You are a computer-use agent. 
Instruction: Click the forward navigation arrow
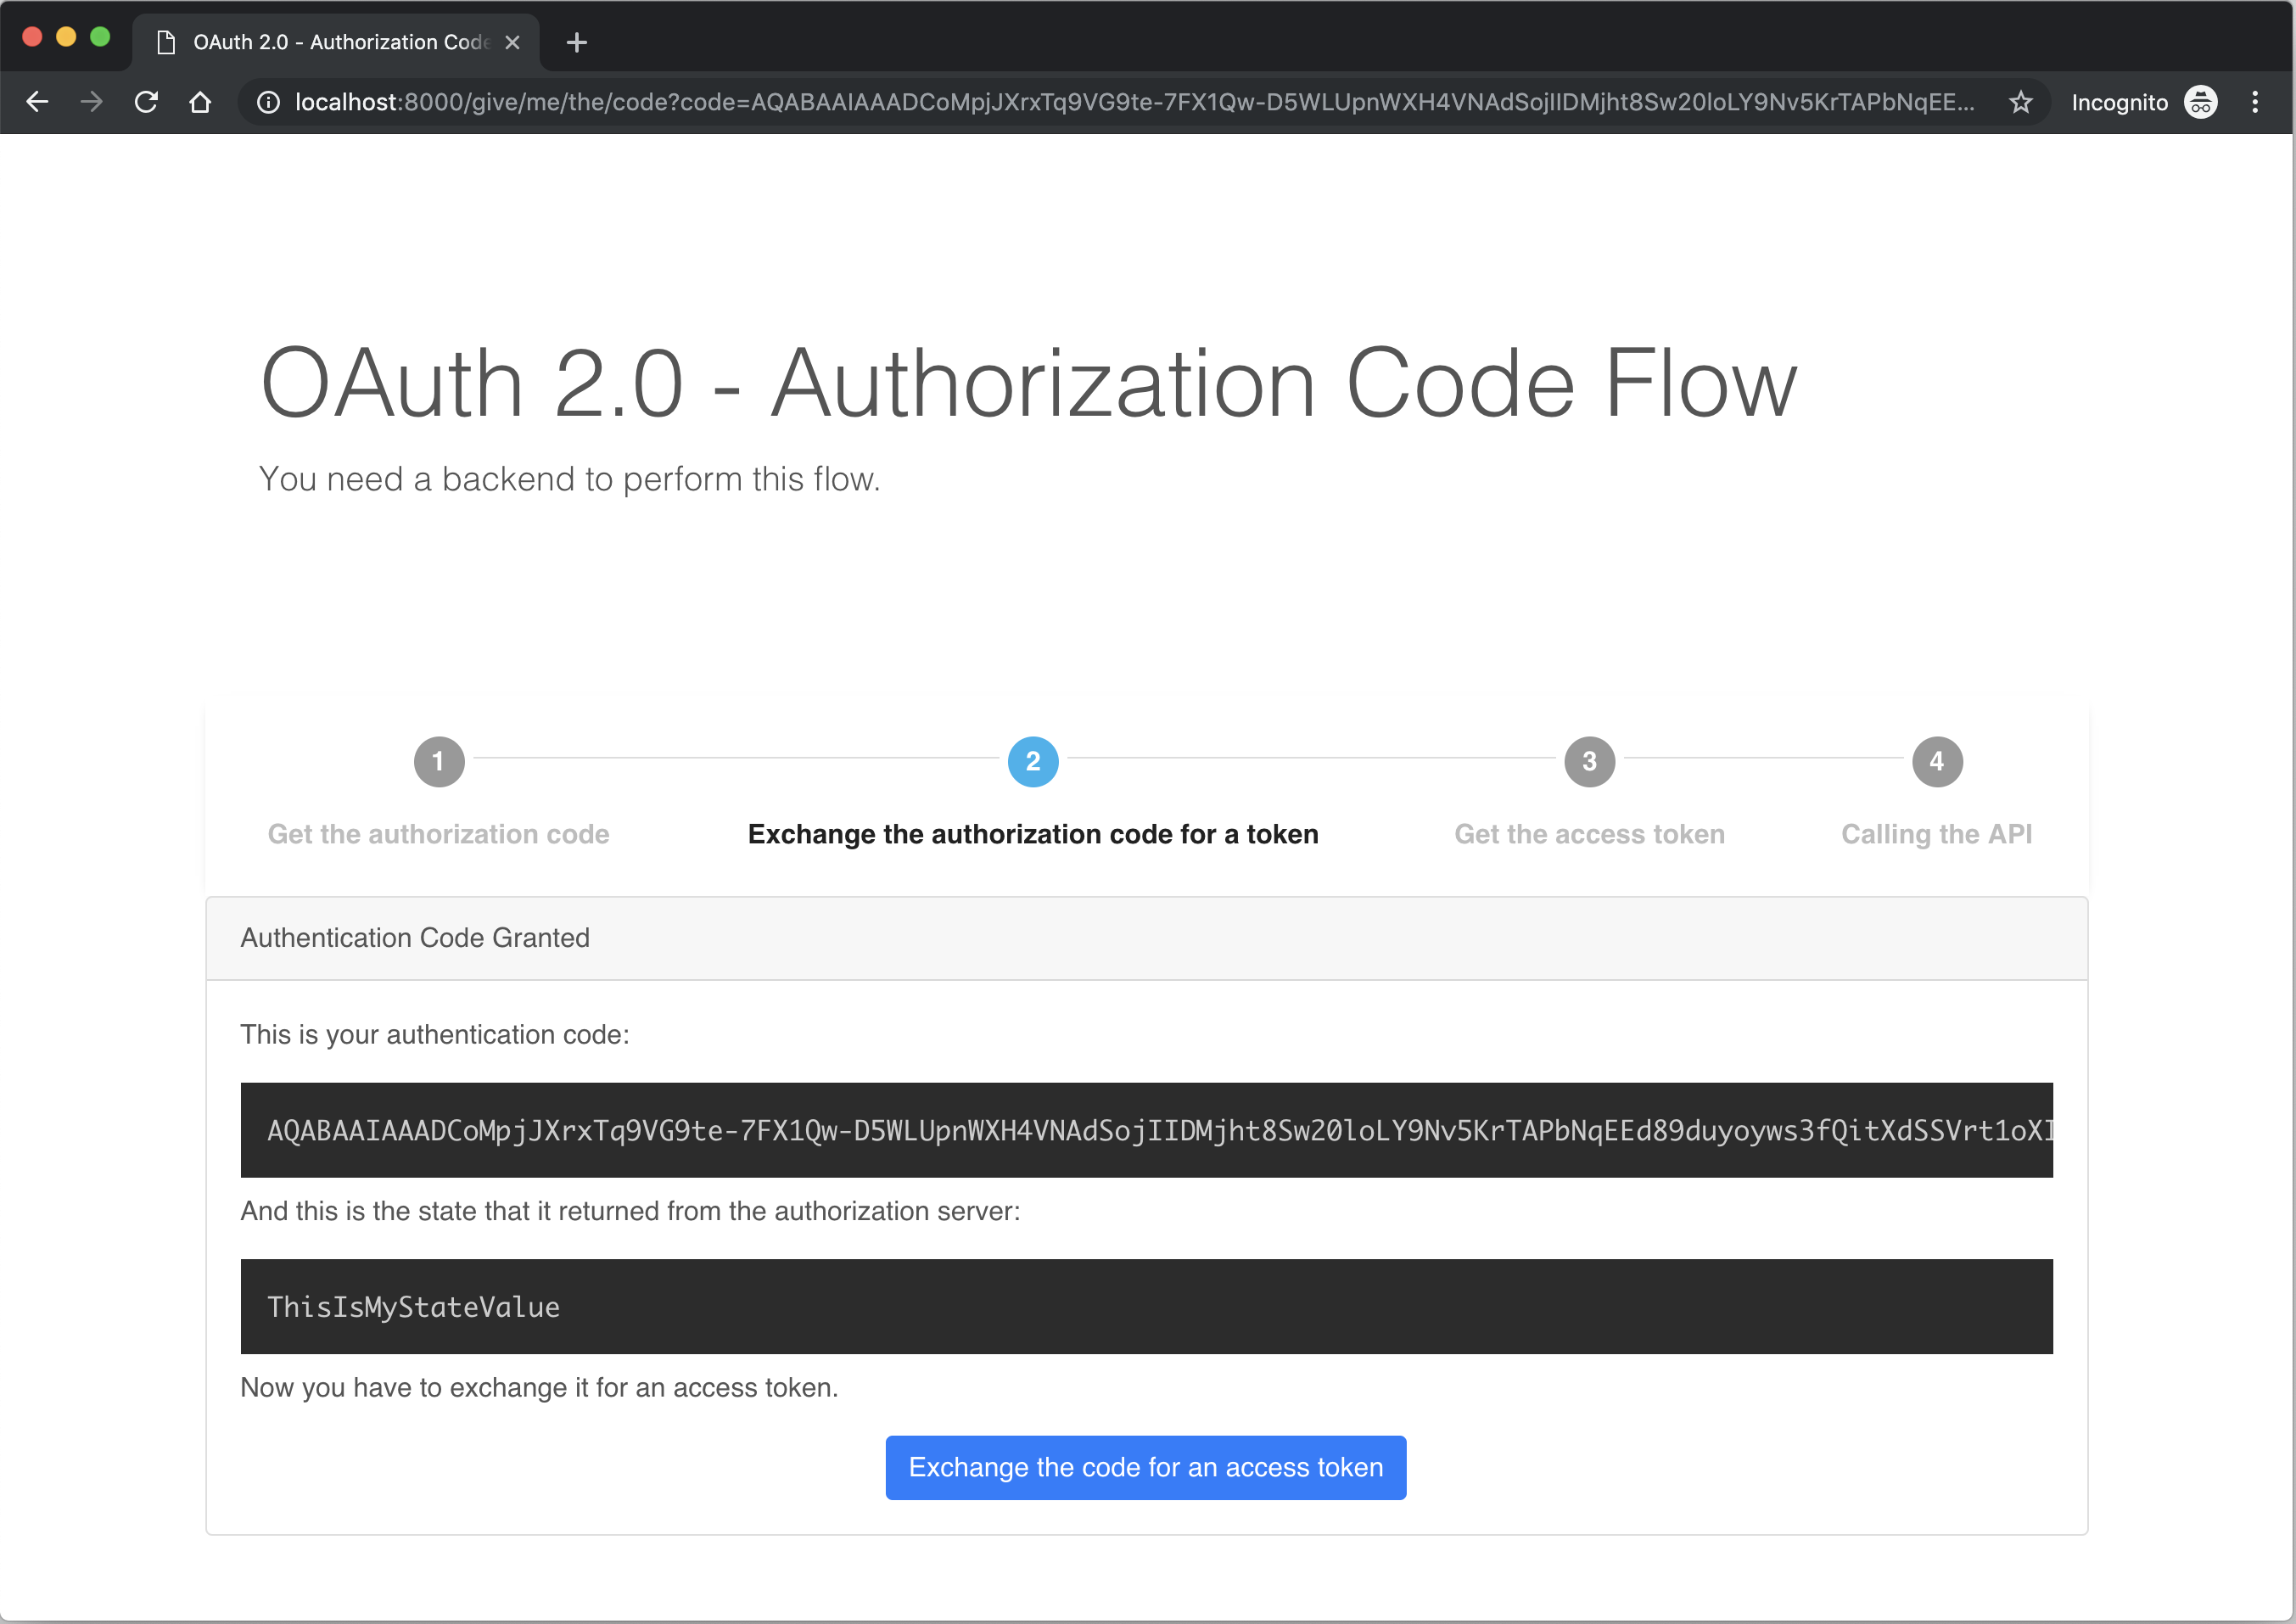(91, 101)
